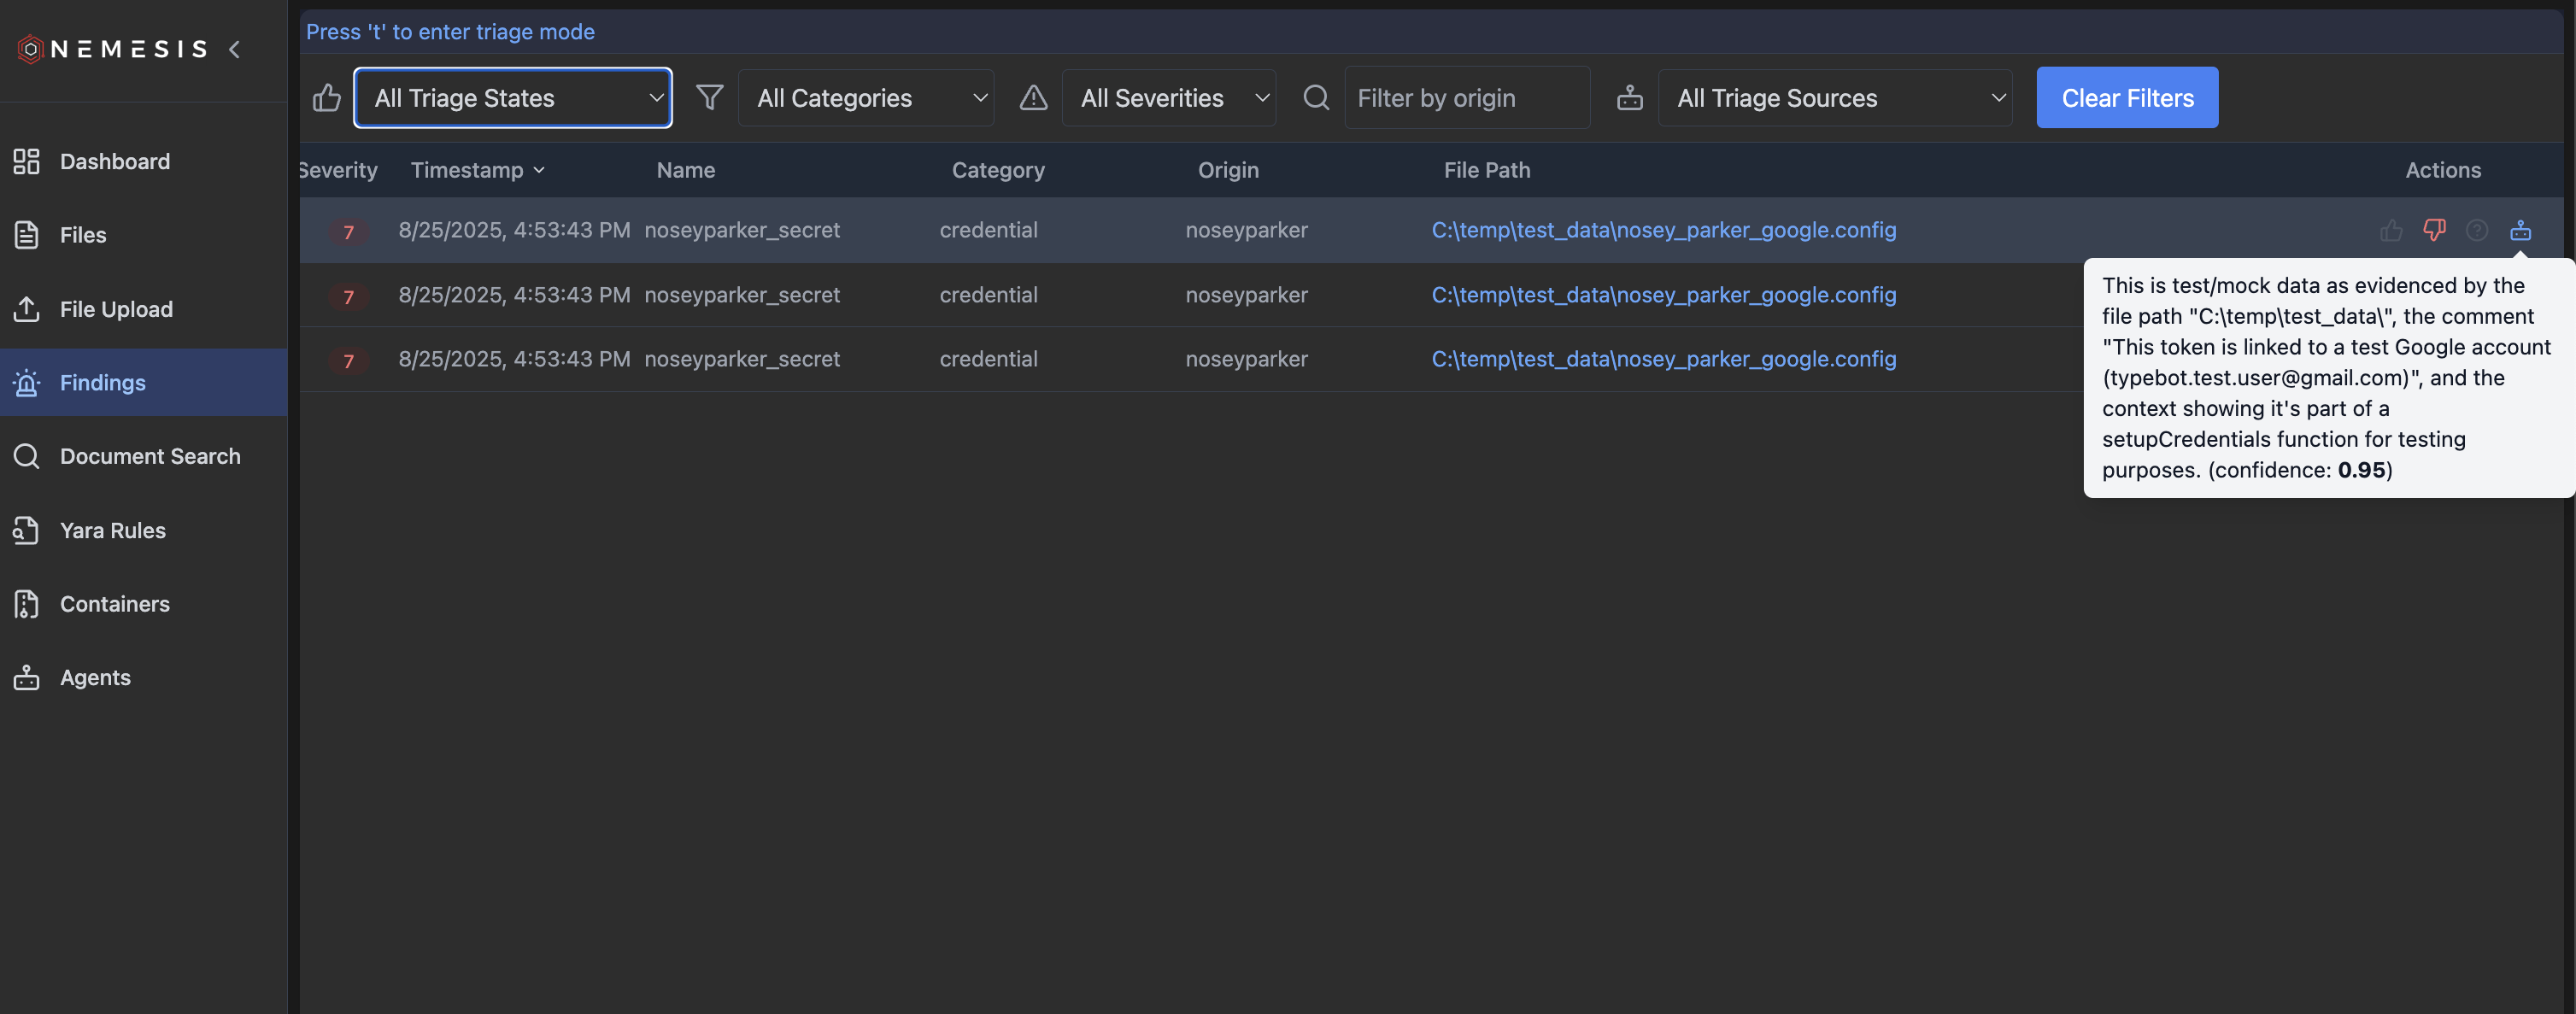This screenshot has width=2576, height=1014.
Task: Focus the Filter by origin input field
Action: click(1466, 98)
